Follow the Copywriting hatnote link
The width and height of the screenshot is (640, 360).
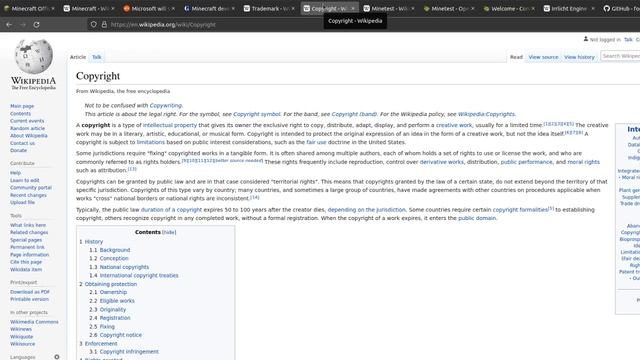click(x=165, y=105)
